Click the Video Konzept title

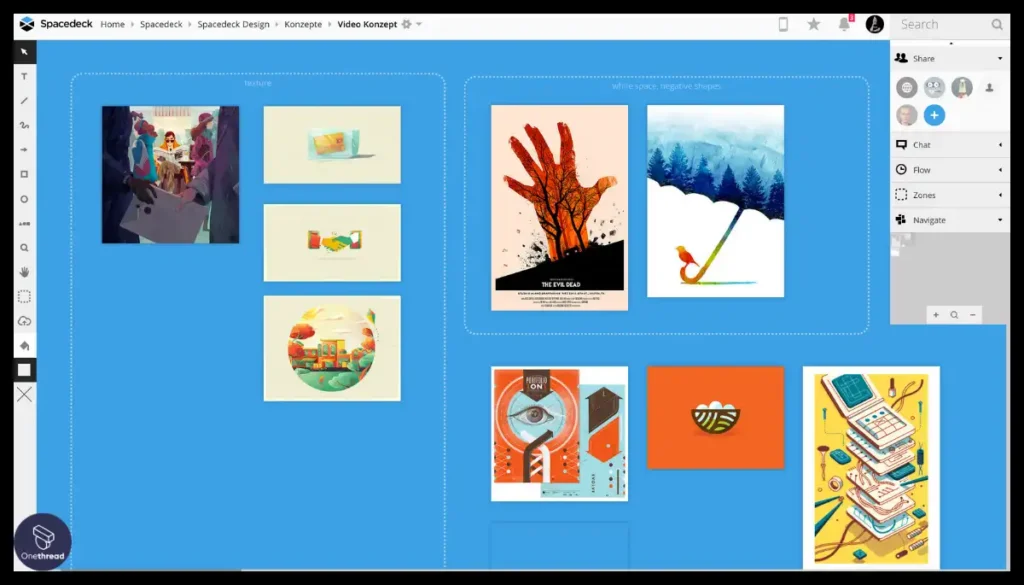367,24
